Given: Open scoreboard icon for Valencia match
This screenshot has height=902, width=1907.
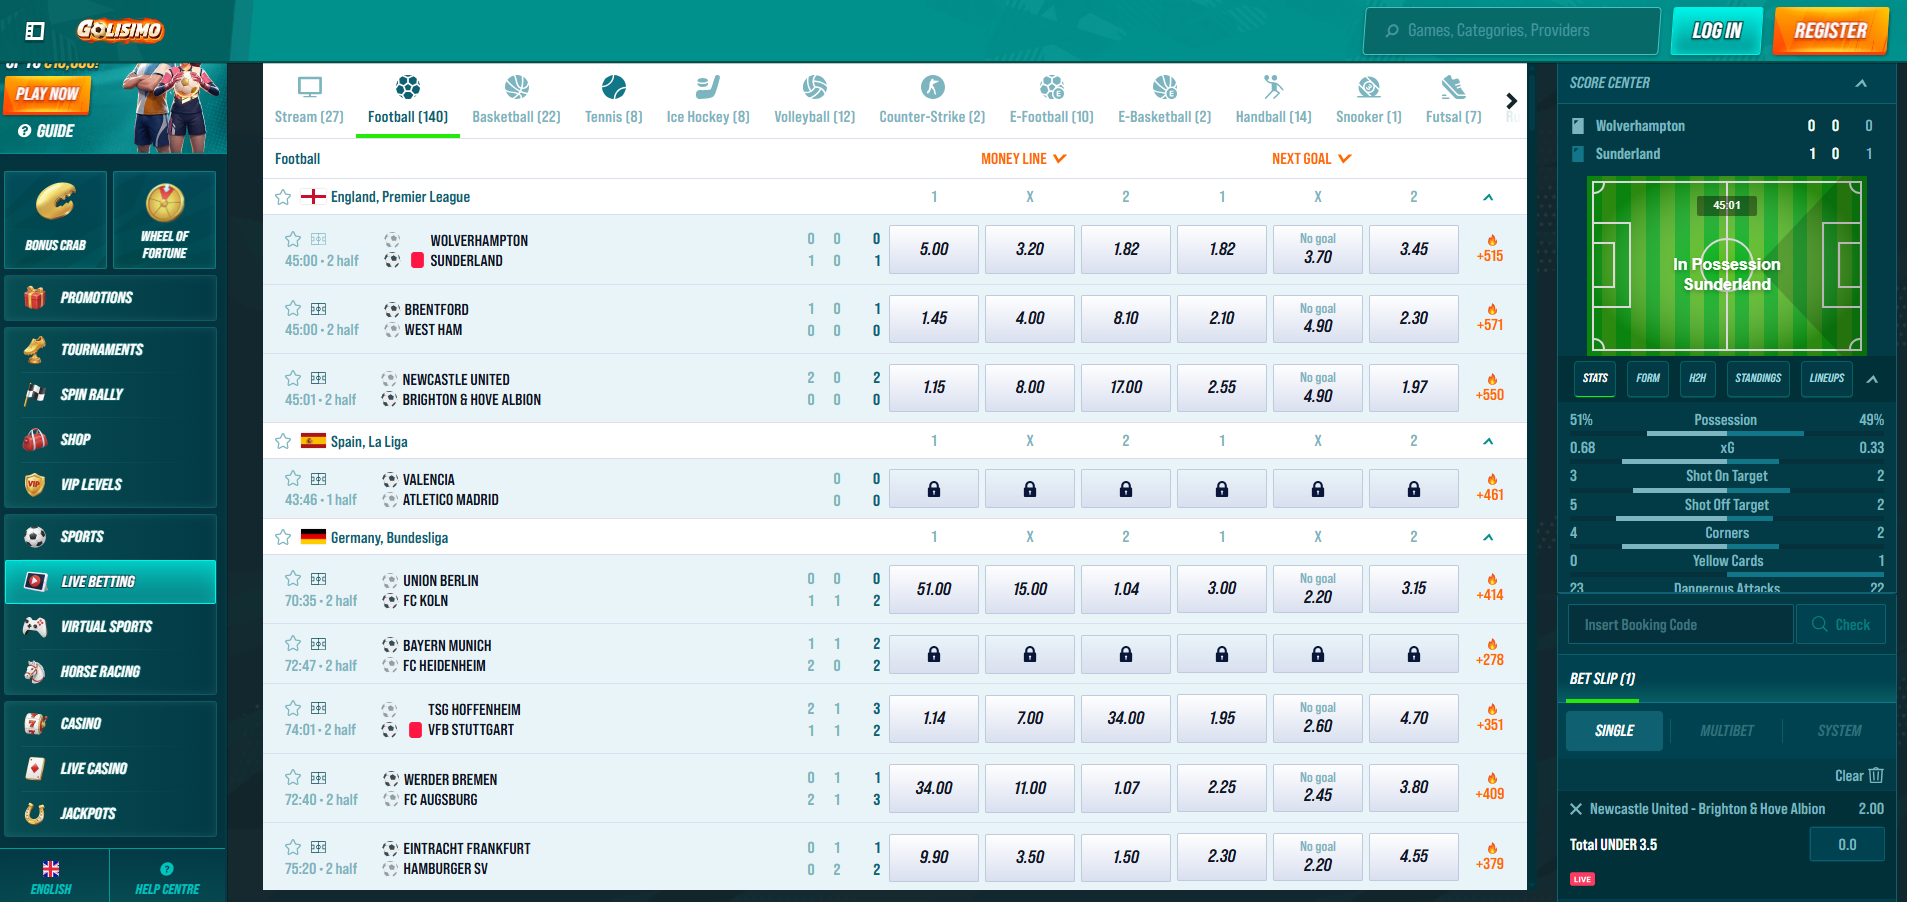Looking at the screenshot, I should tap(318, 479).
